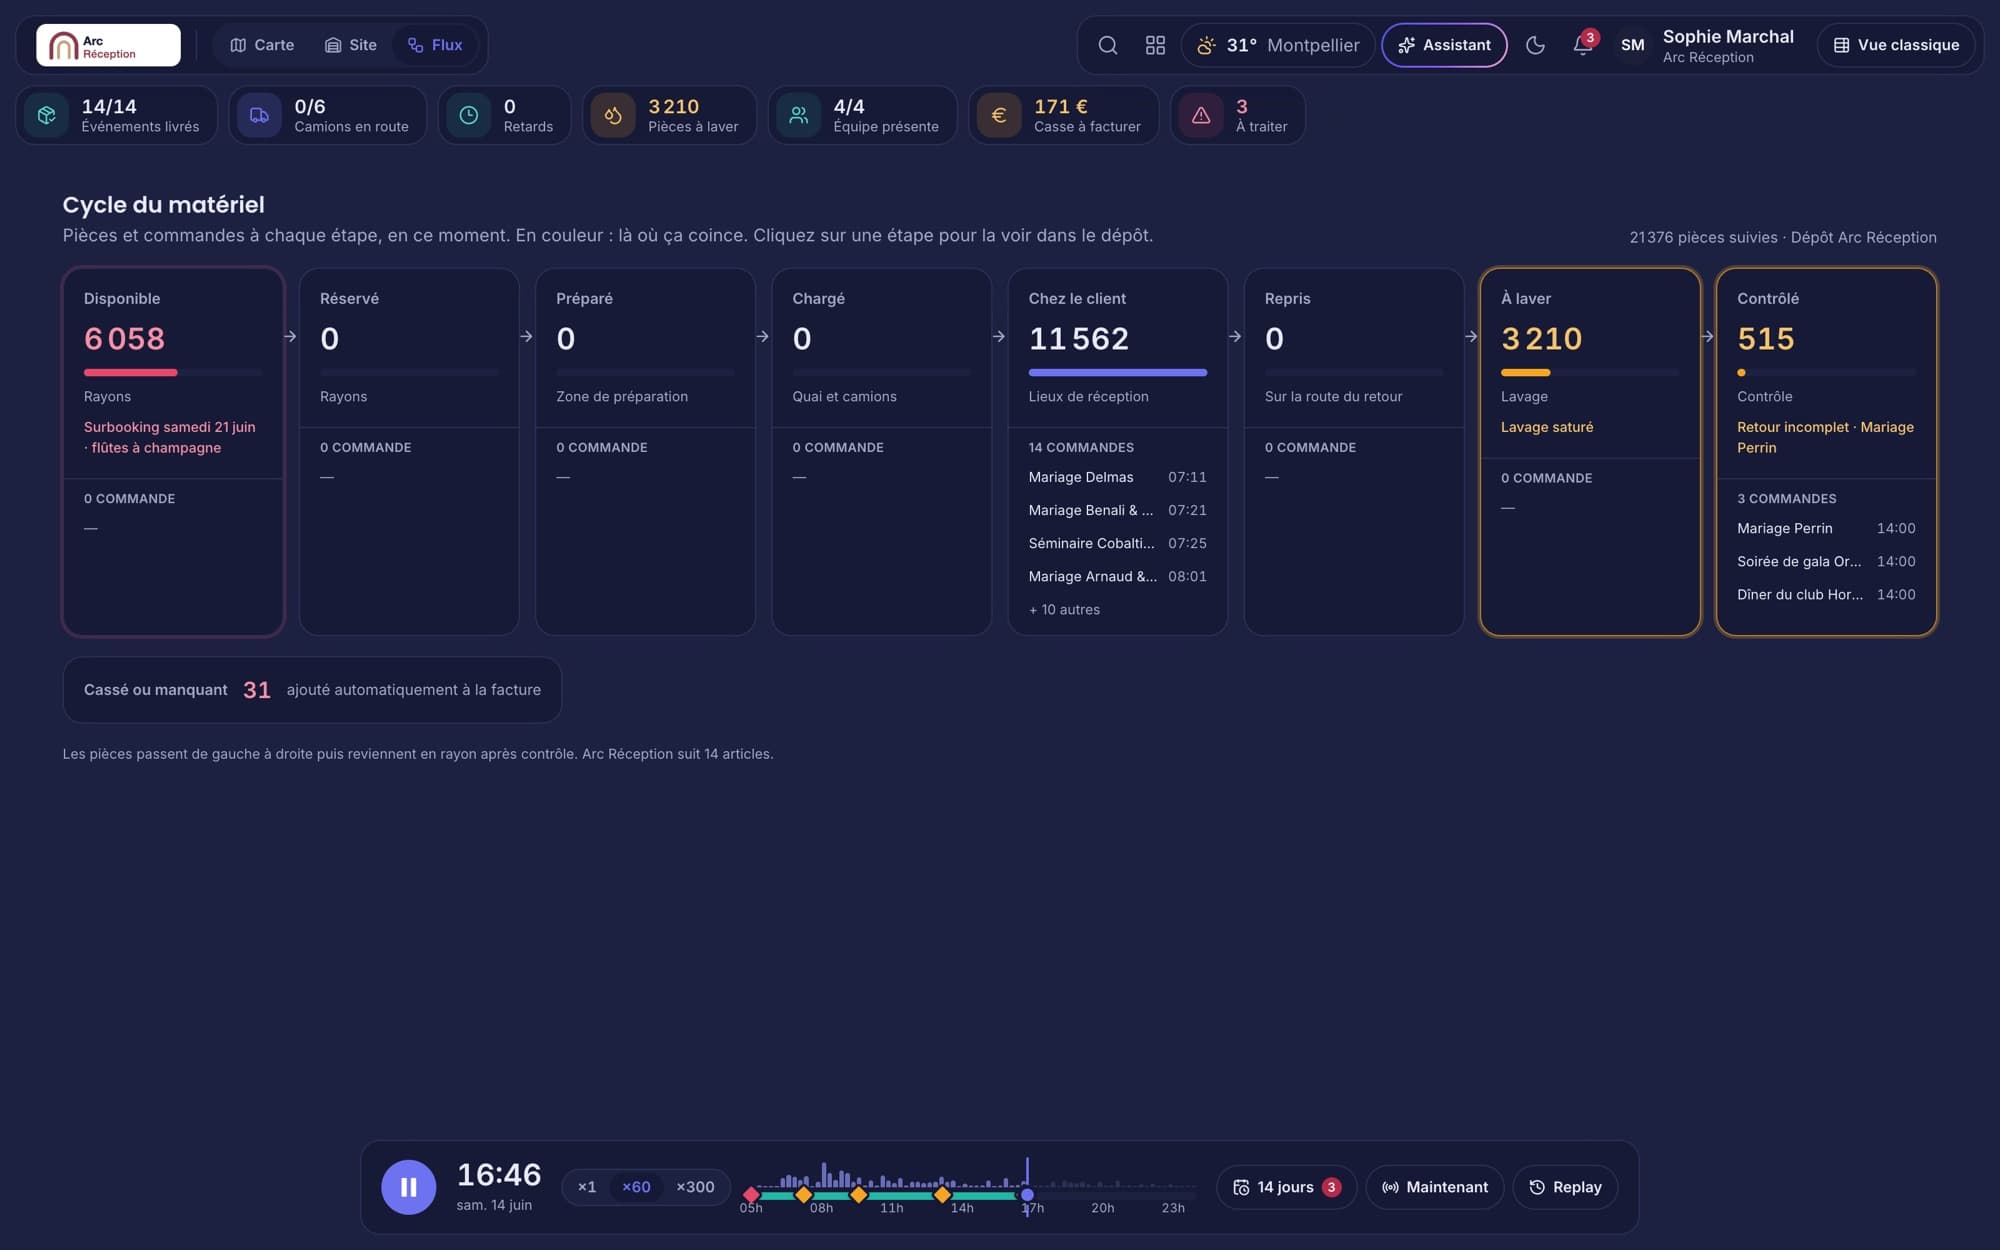The height and width of the screenshot is (1250, 2000).
Task: Switch to Vue classique
Action: point(1896,45)
